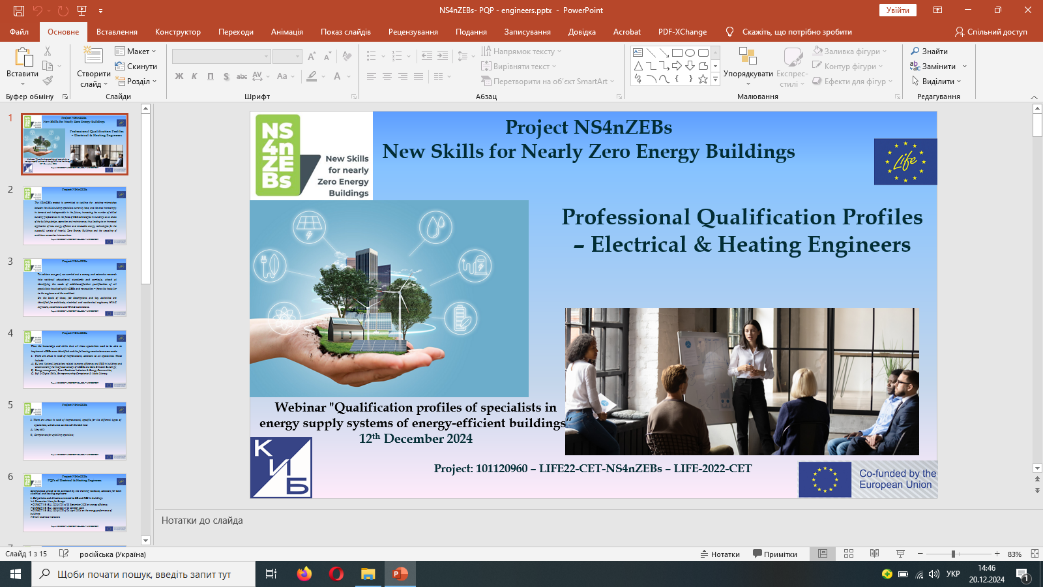The image size is (1043, 587).
Task: Open Shape Outline (Контур фігури) dropdown
Action: pyautogui.click(x=848, y=66)
